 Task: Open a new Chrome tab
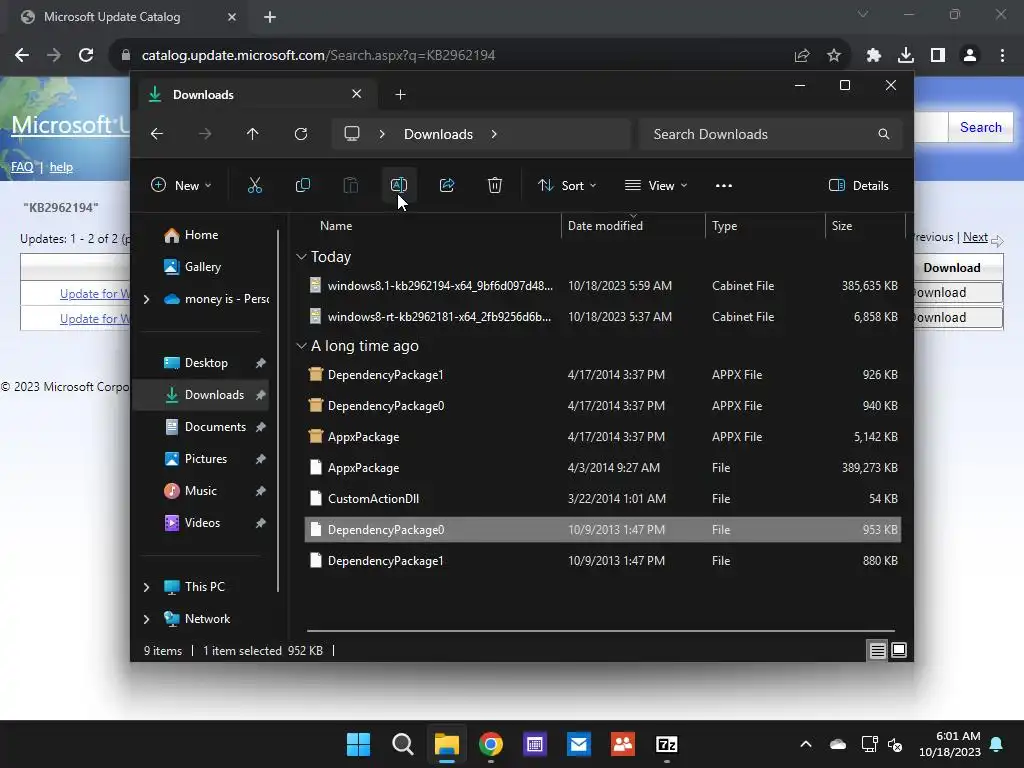pos(270,17)
